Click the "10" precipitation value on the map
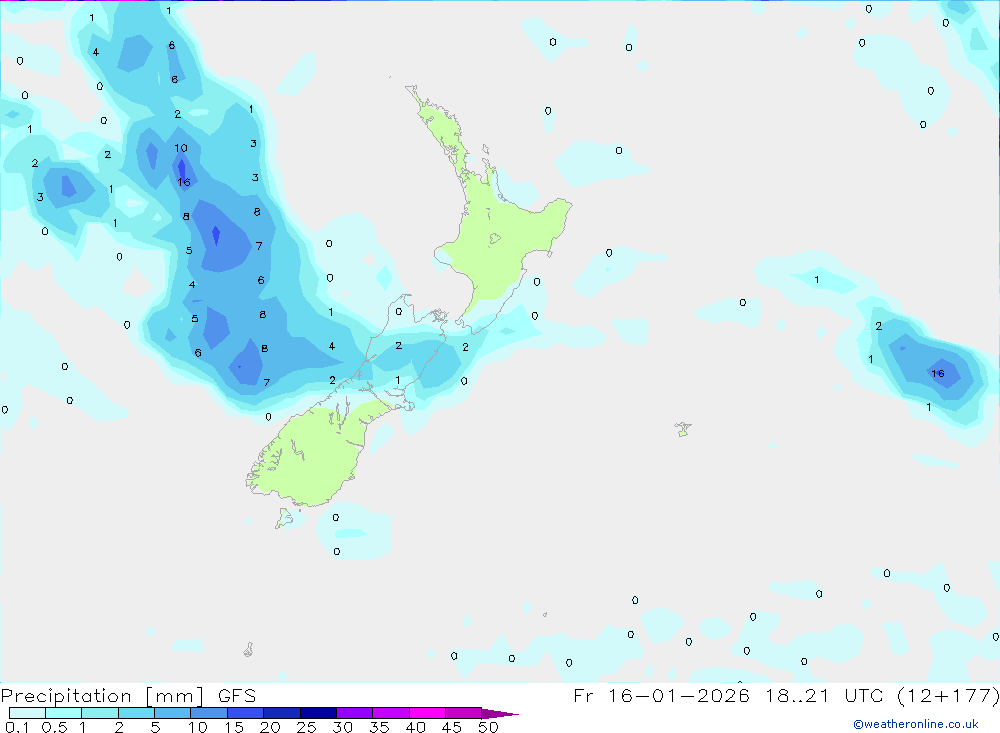Screen dimensions: 1000x733 (x=181, y=148)
